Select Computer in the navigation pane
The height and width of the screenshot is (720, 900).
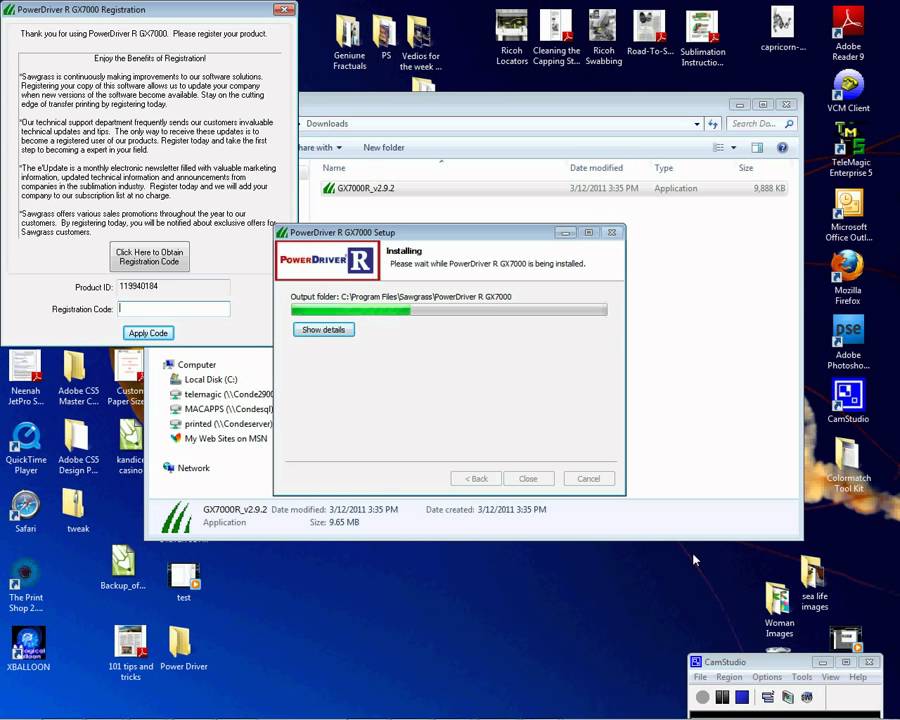[x=189, y=365]
